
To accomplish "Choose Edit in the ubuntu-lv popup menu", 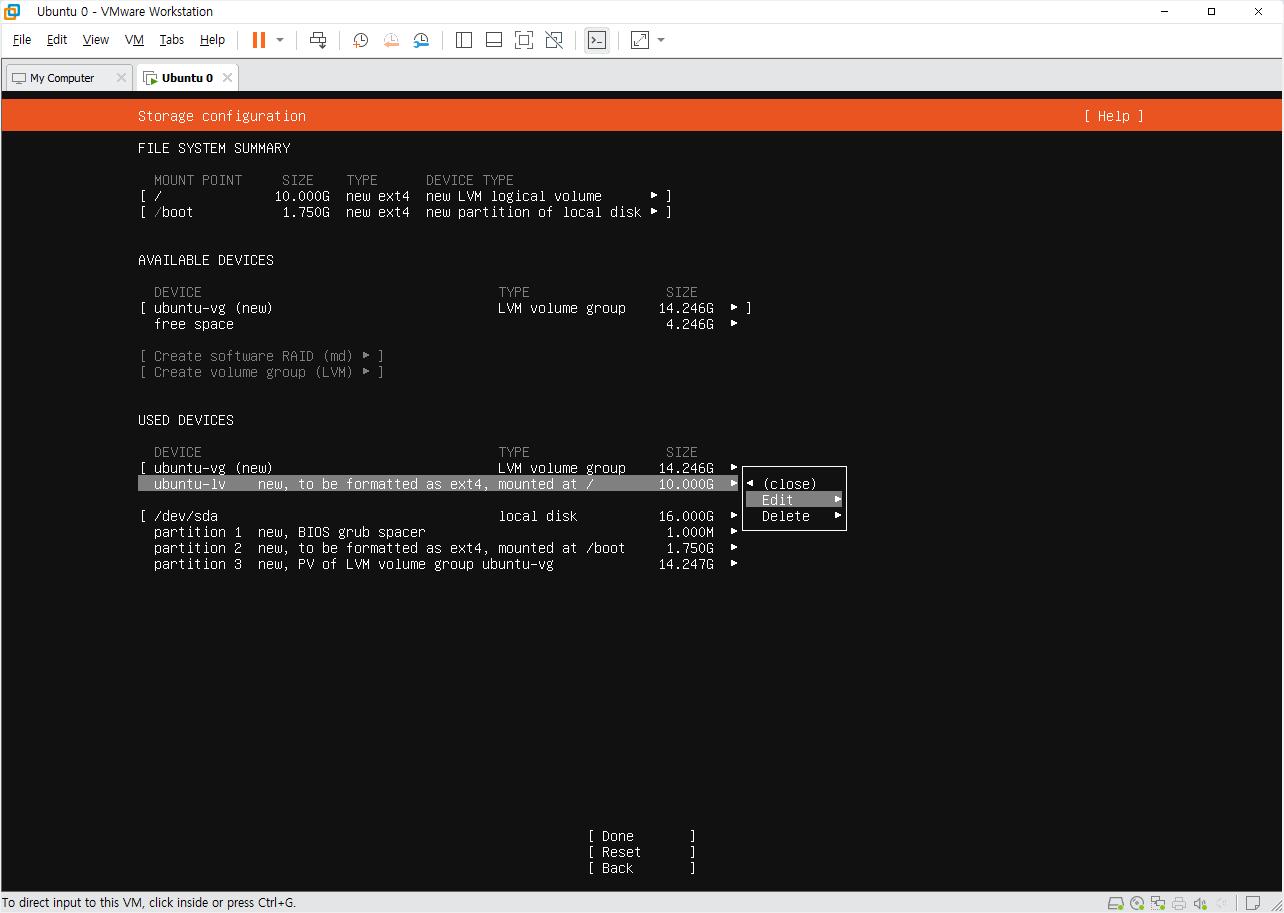I will coord(795,500).
